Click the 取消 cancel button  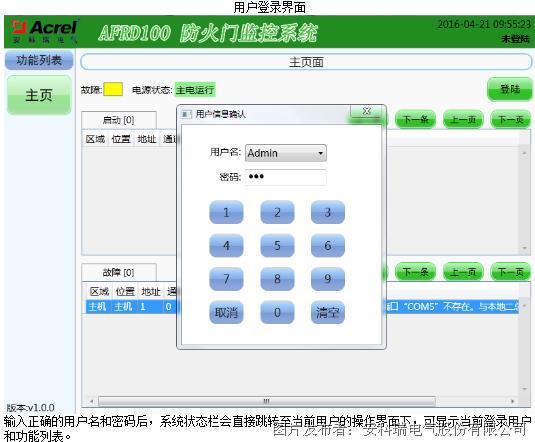pyautogui.click(x=226, y=312)
